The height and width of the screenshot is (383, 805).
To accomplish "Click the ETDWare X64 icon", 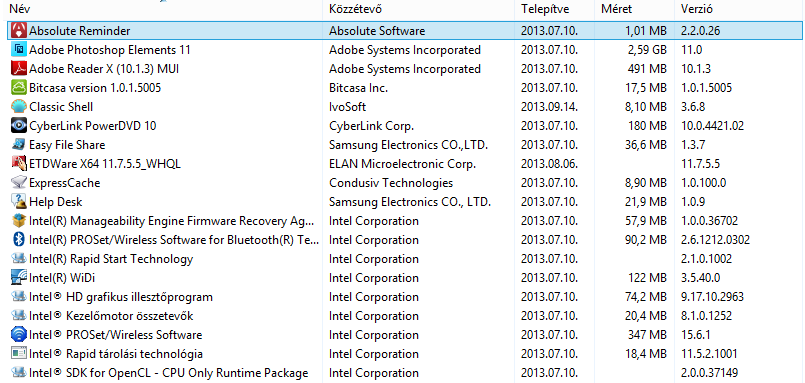I will point(19,164).
